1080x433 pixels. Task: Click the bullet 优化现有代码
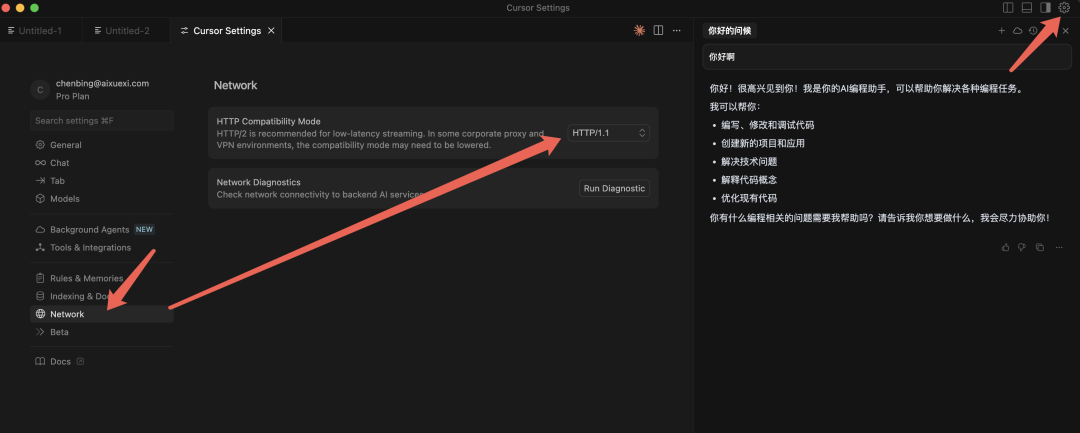tap(749, 198)
